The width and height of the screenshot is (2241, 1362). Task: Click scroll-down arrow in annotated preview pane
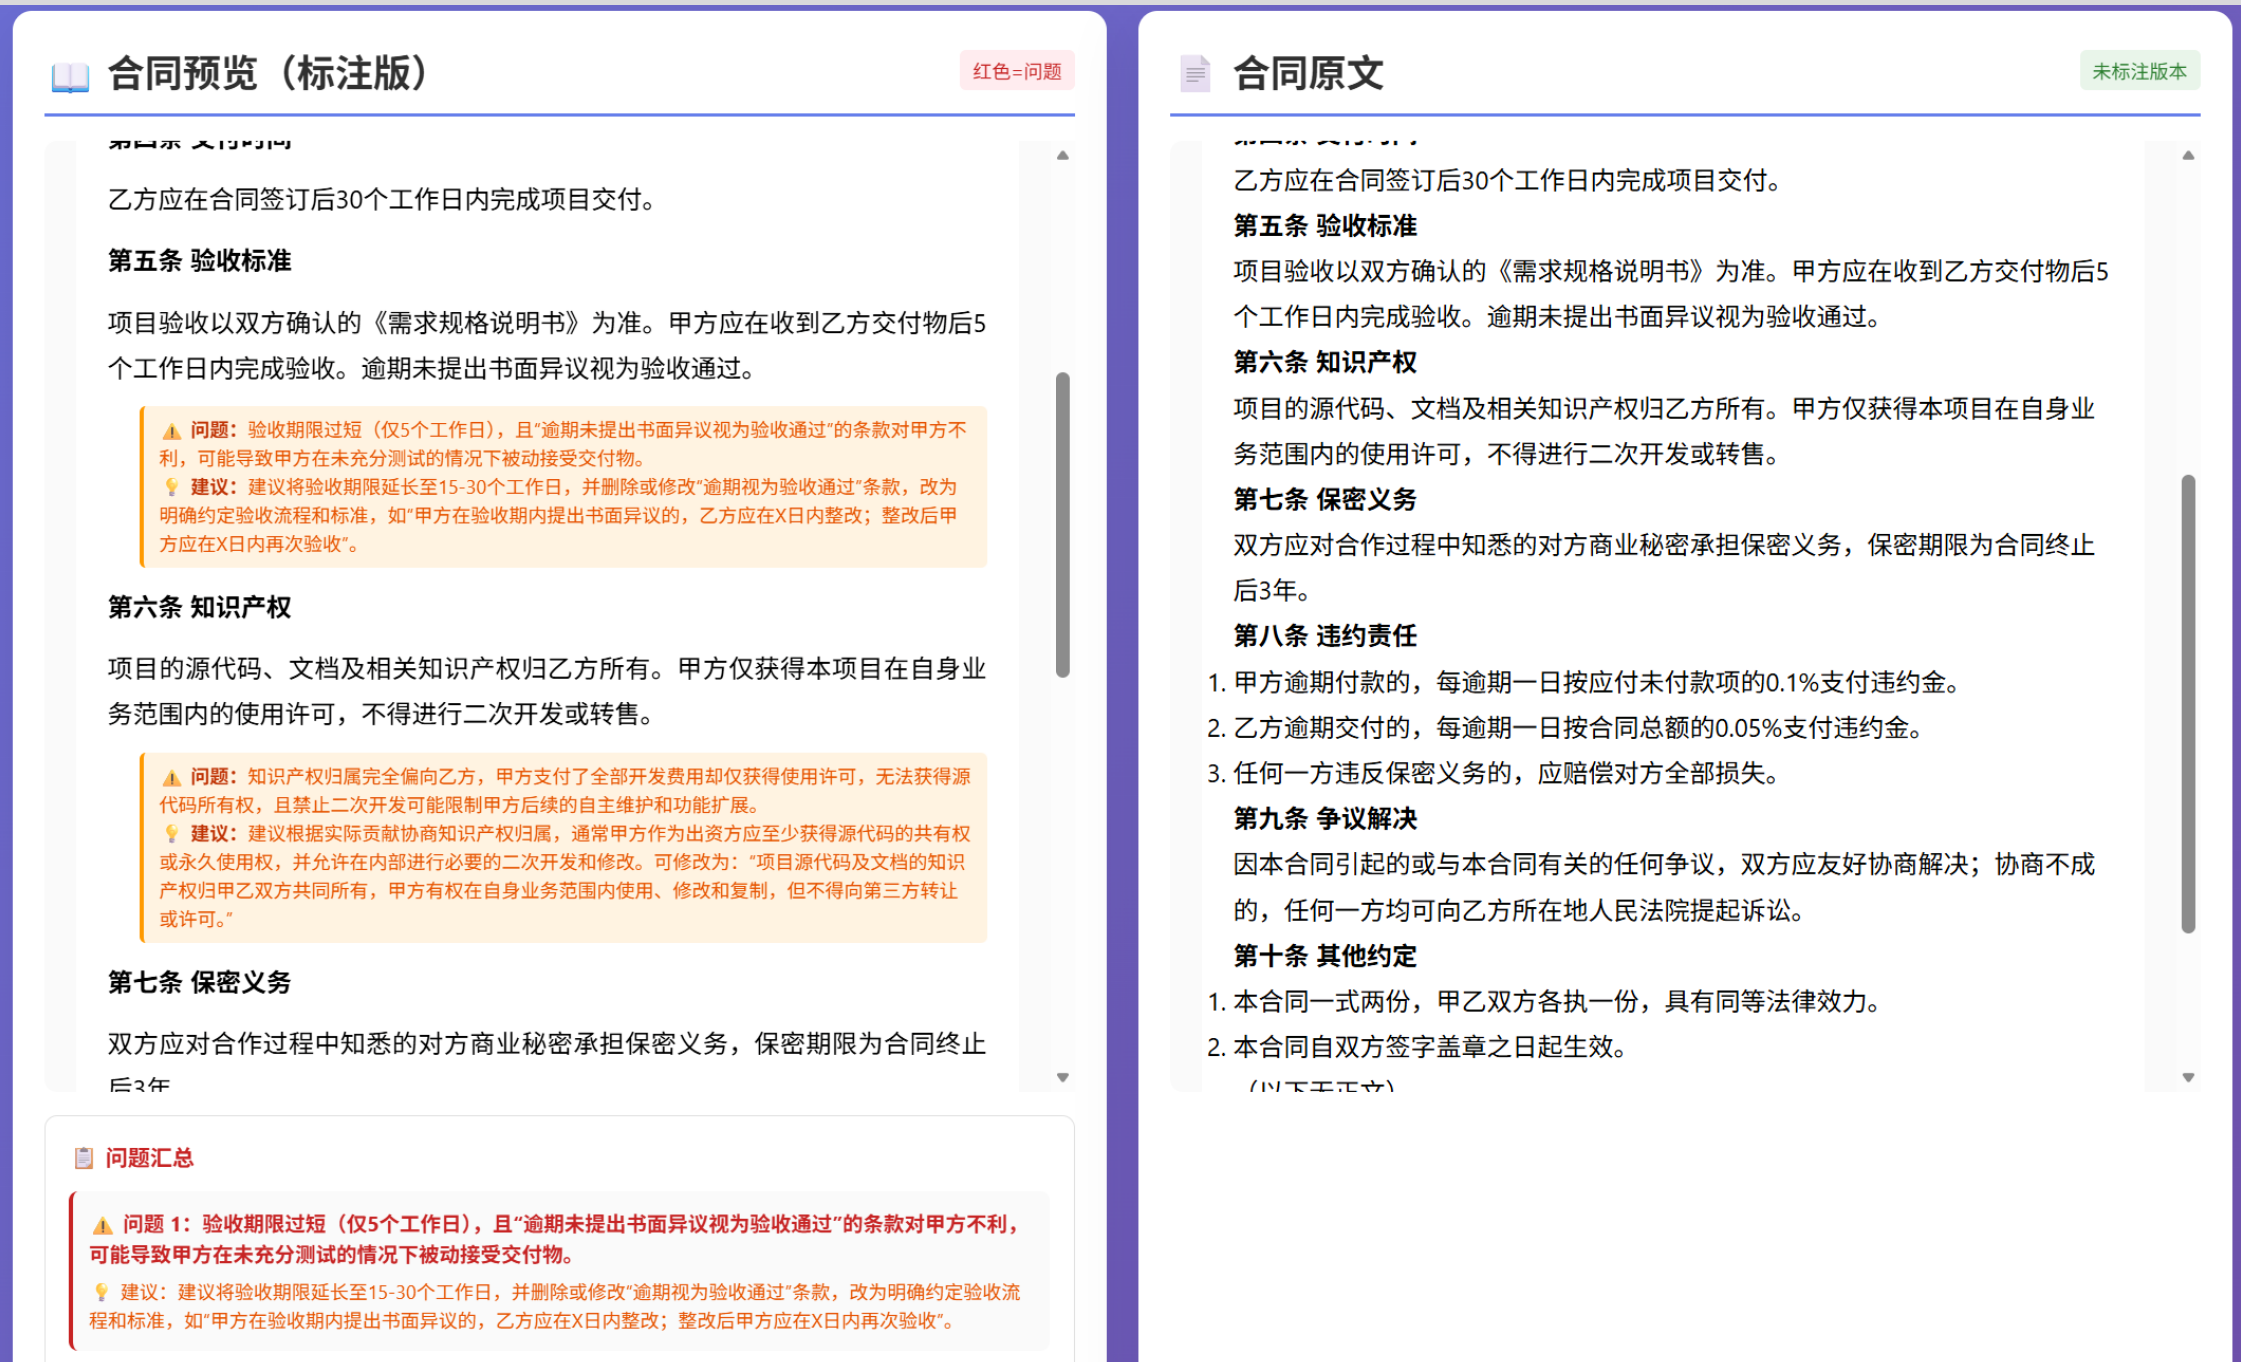click(1063, 1077)
